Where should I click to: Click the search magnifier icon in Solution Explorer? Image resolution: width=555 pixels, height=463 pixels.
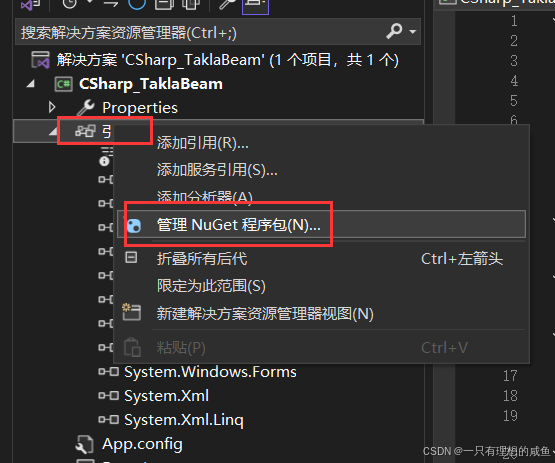click(x=394, y=31)
